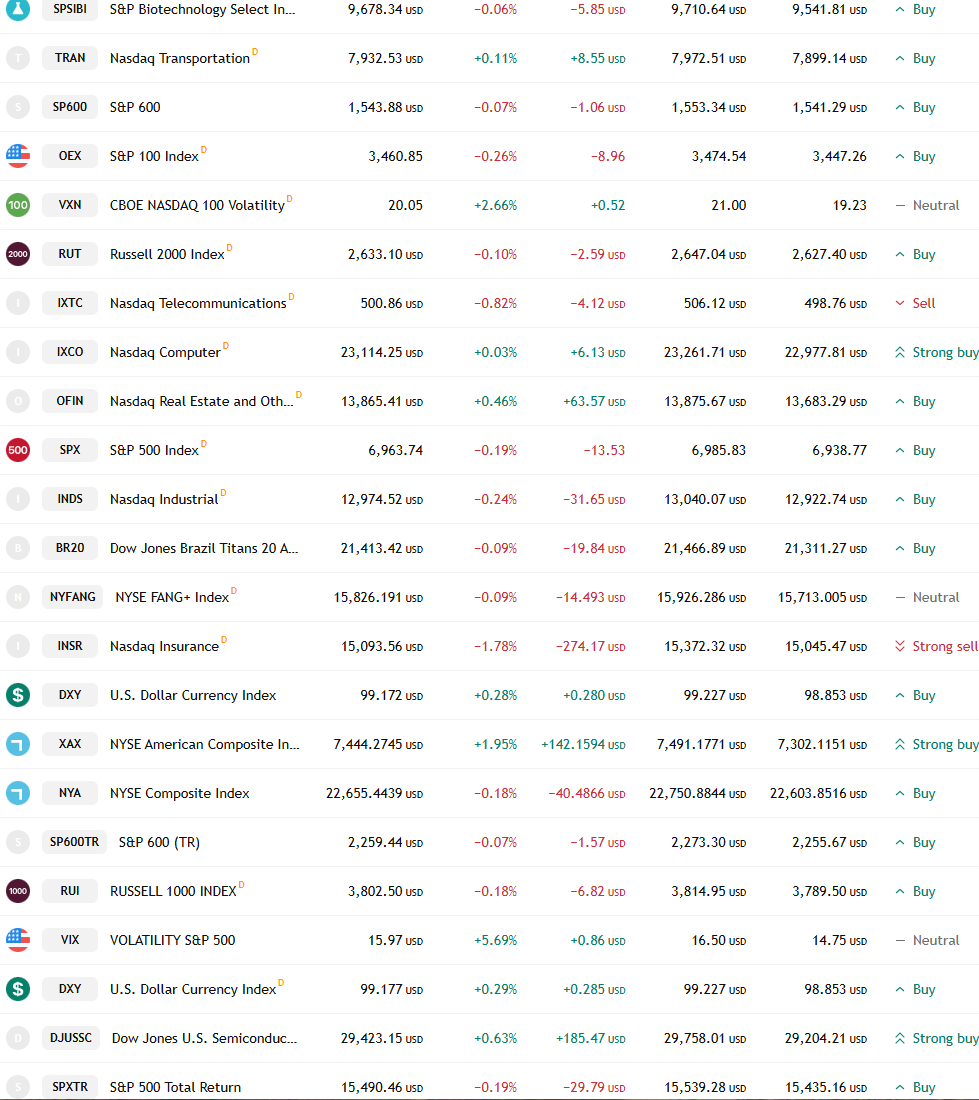This screenshot has width=979, height=1100.
Task: Click high value 23,261.71 for IXCO
Action: (705, 352)
